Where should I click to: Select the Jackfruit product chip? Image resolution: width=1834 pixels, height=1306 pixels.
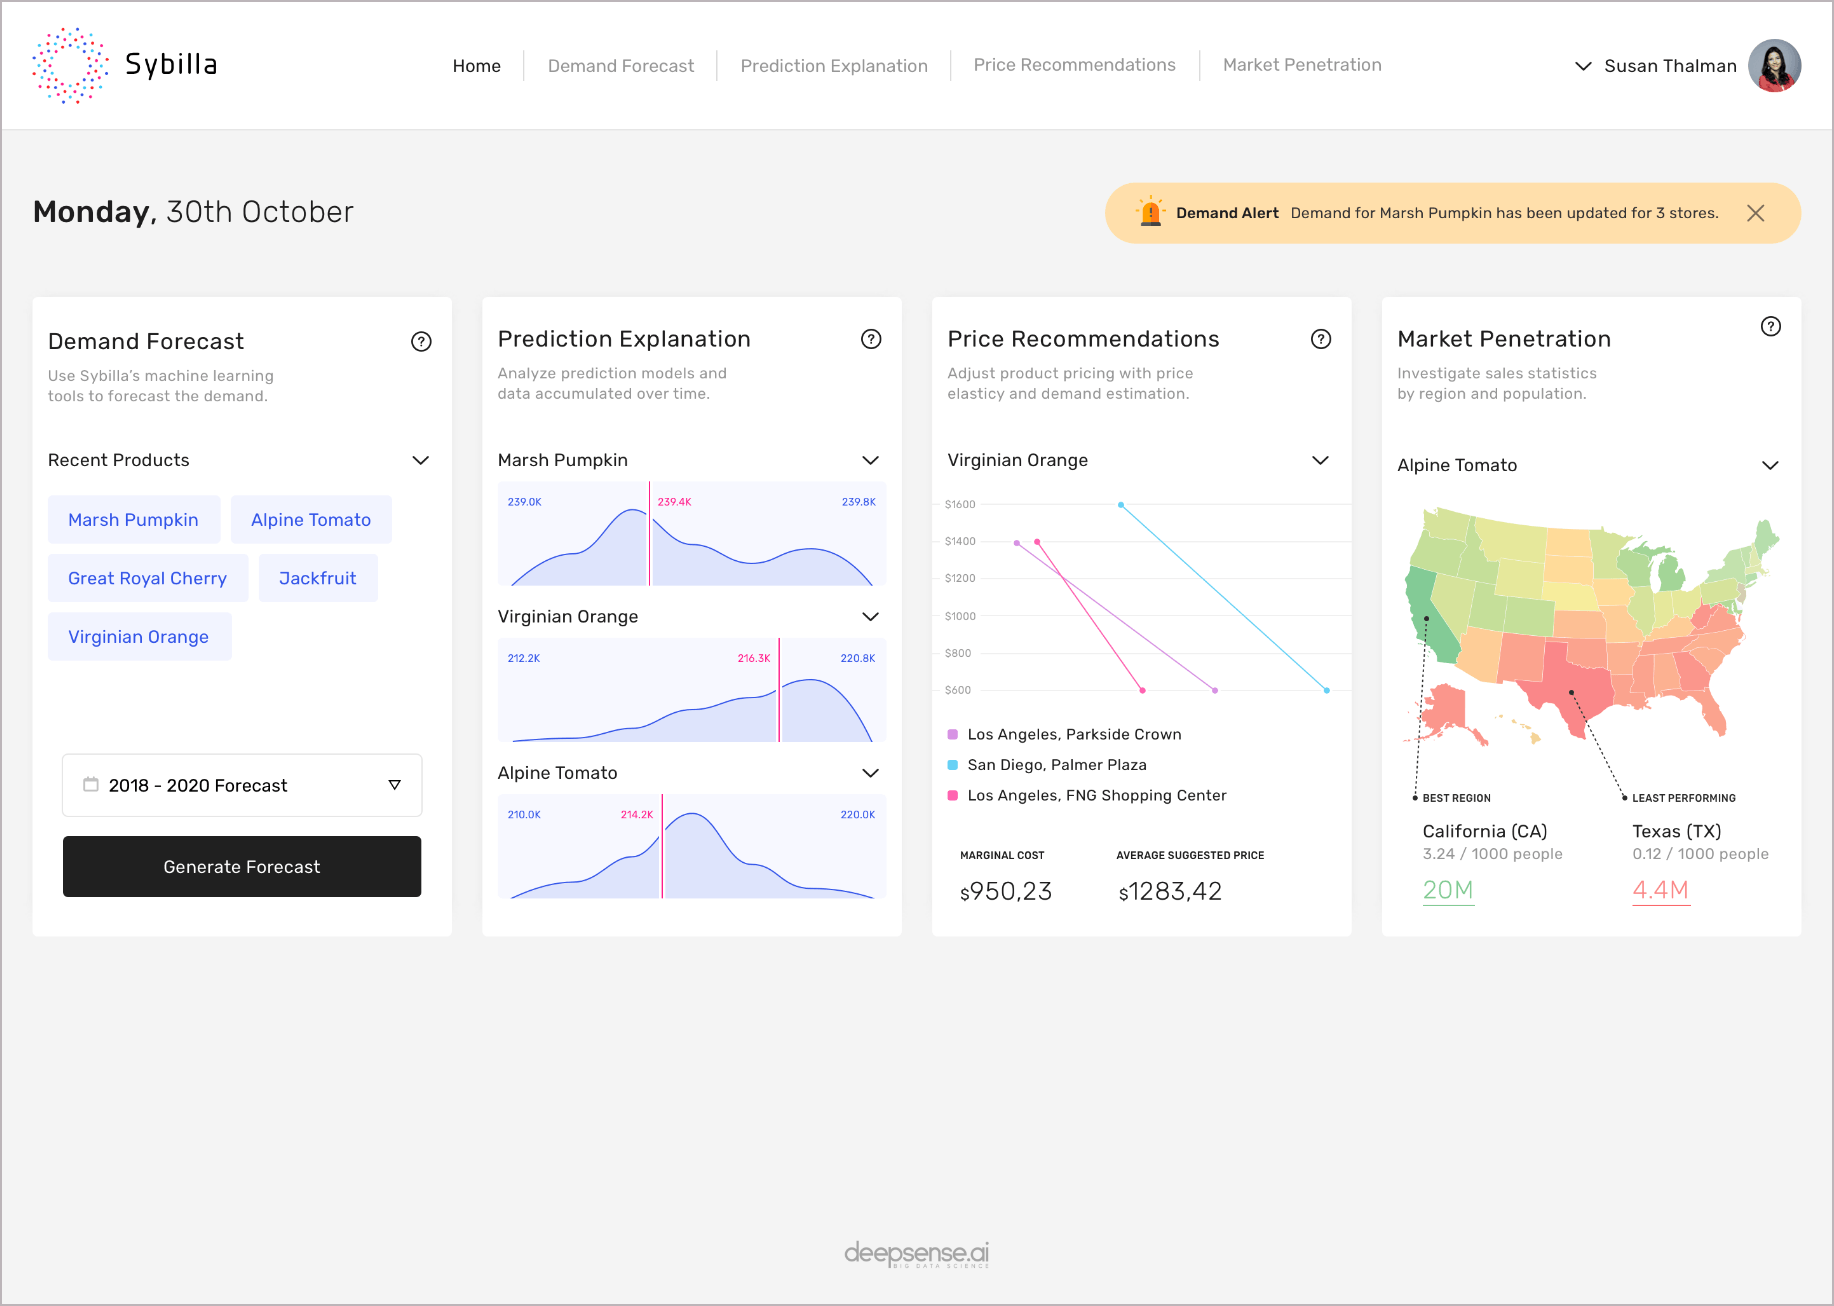[x=318, y=578]
